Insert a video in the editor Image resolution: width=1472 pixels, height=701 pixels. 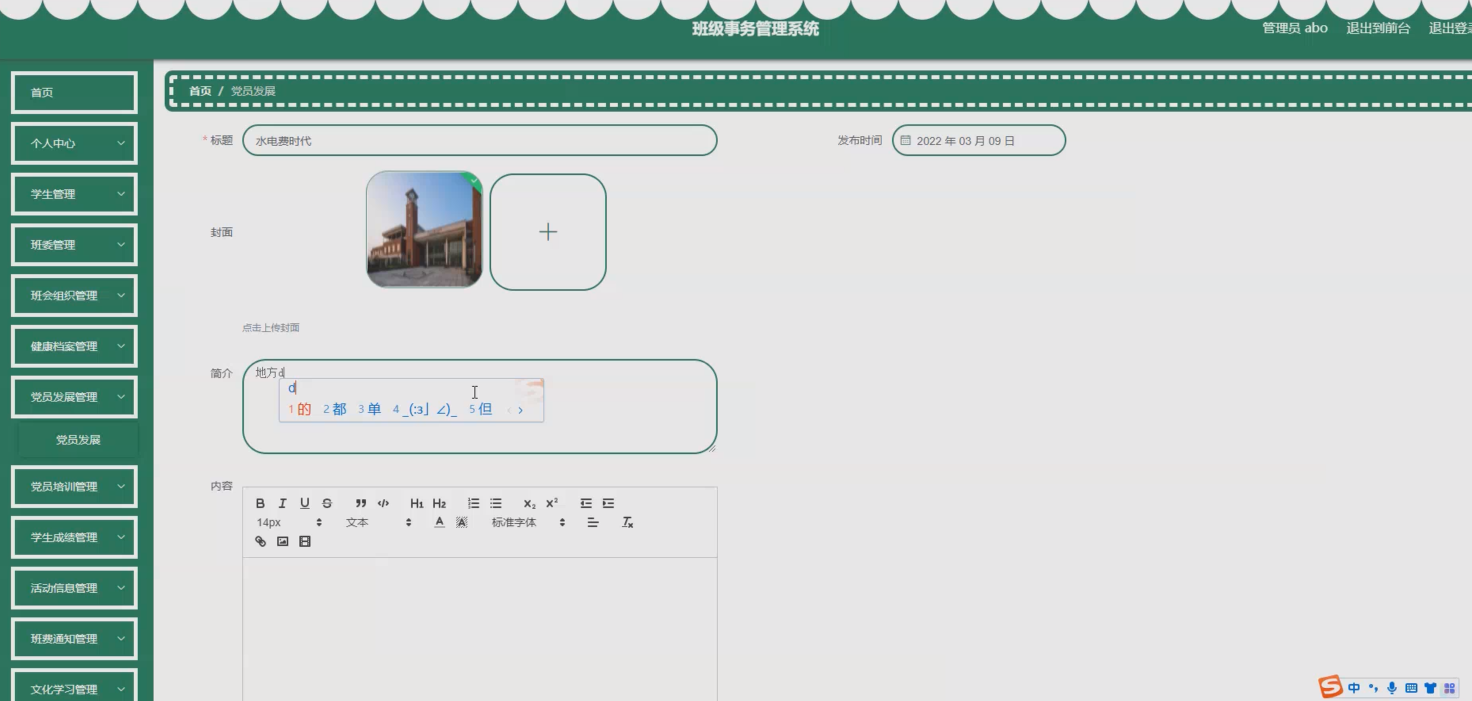click(x=305, y=541)
